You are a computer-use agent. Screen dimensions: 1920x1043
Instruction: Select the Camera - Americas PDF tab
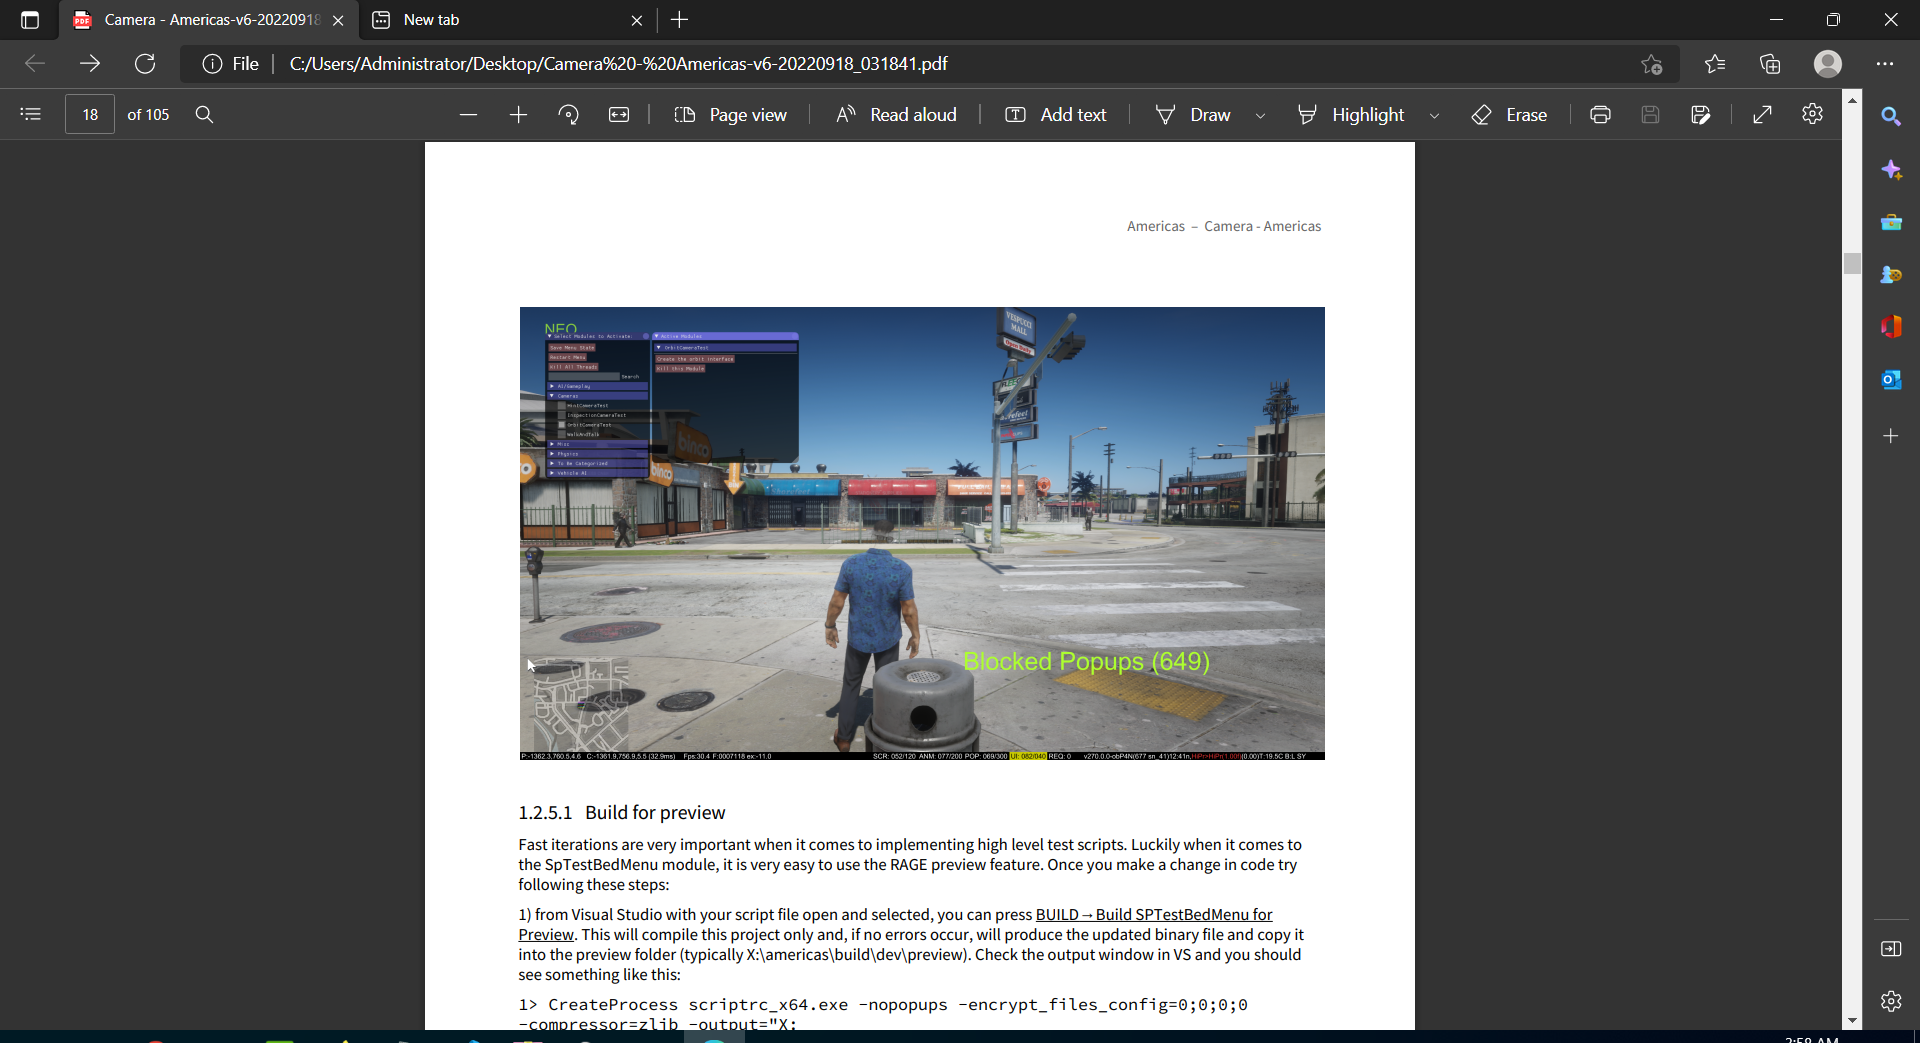click(210, 20)
